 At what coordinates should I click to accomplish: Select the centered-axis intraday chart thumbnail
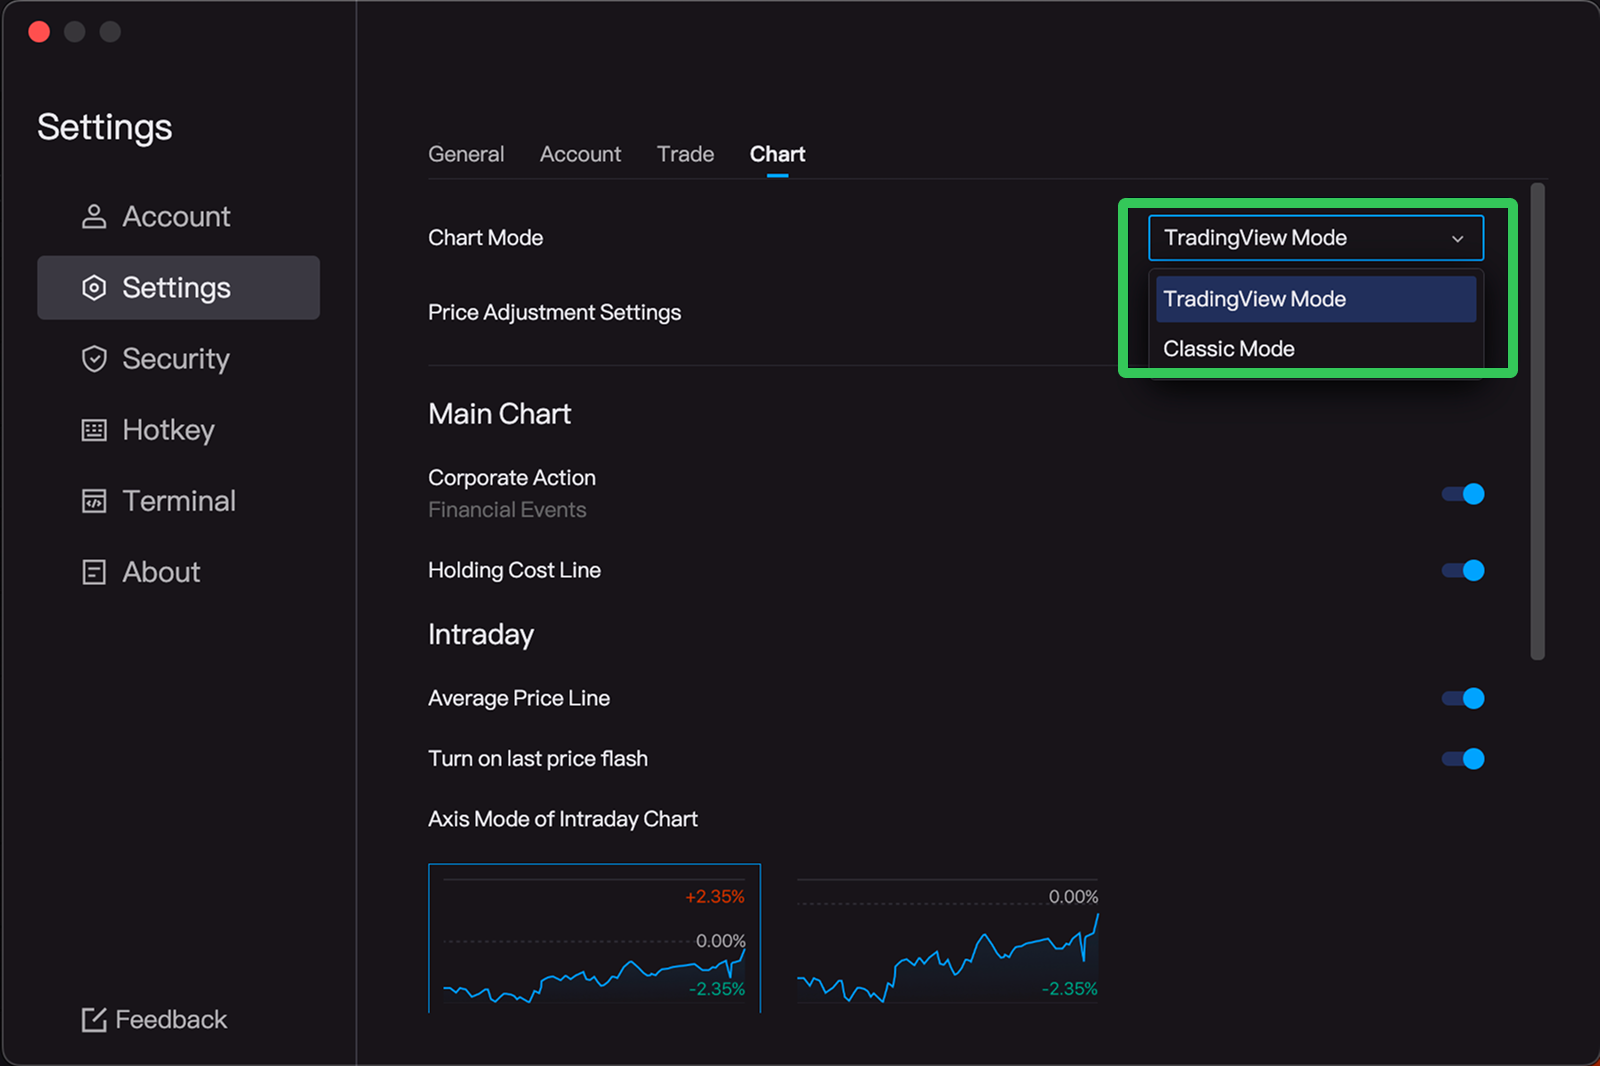594,938
